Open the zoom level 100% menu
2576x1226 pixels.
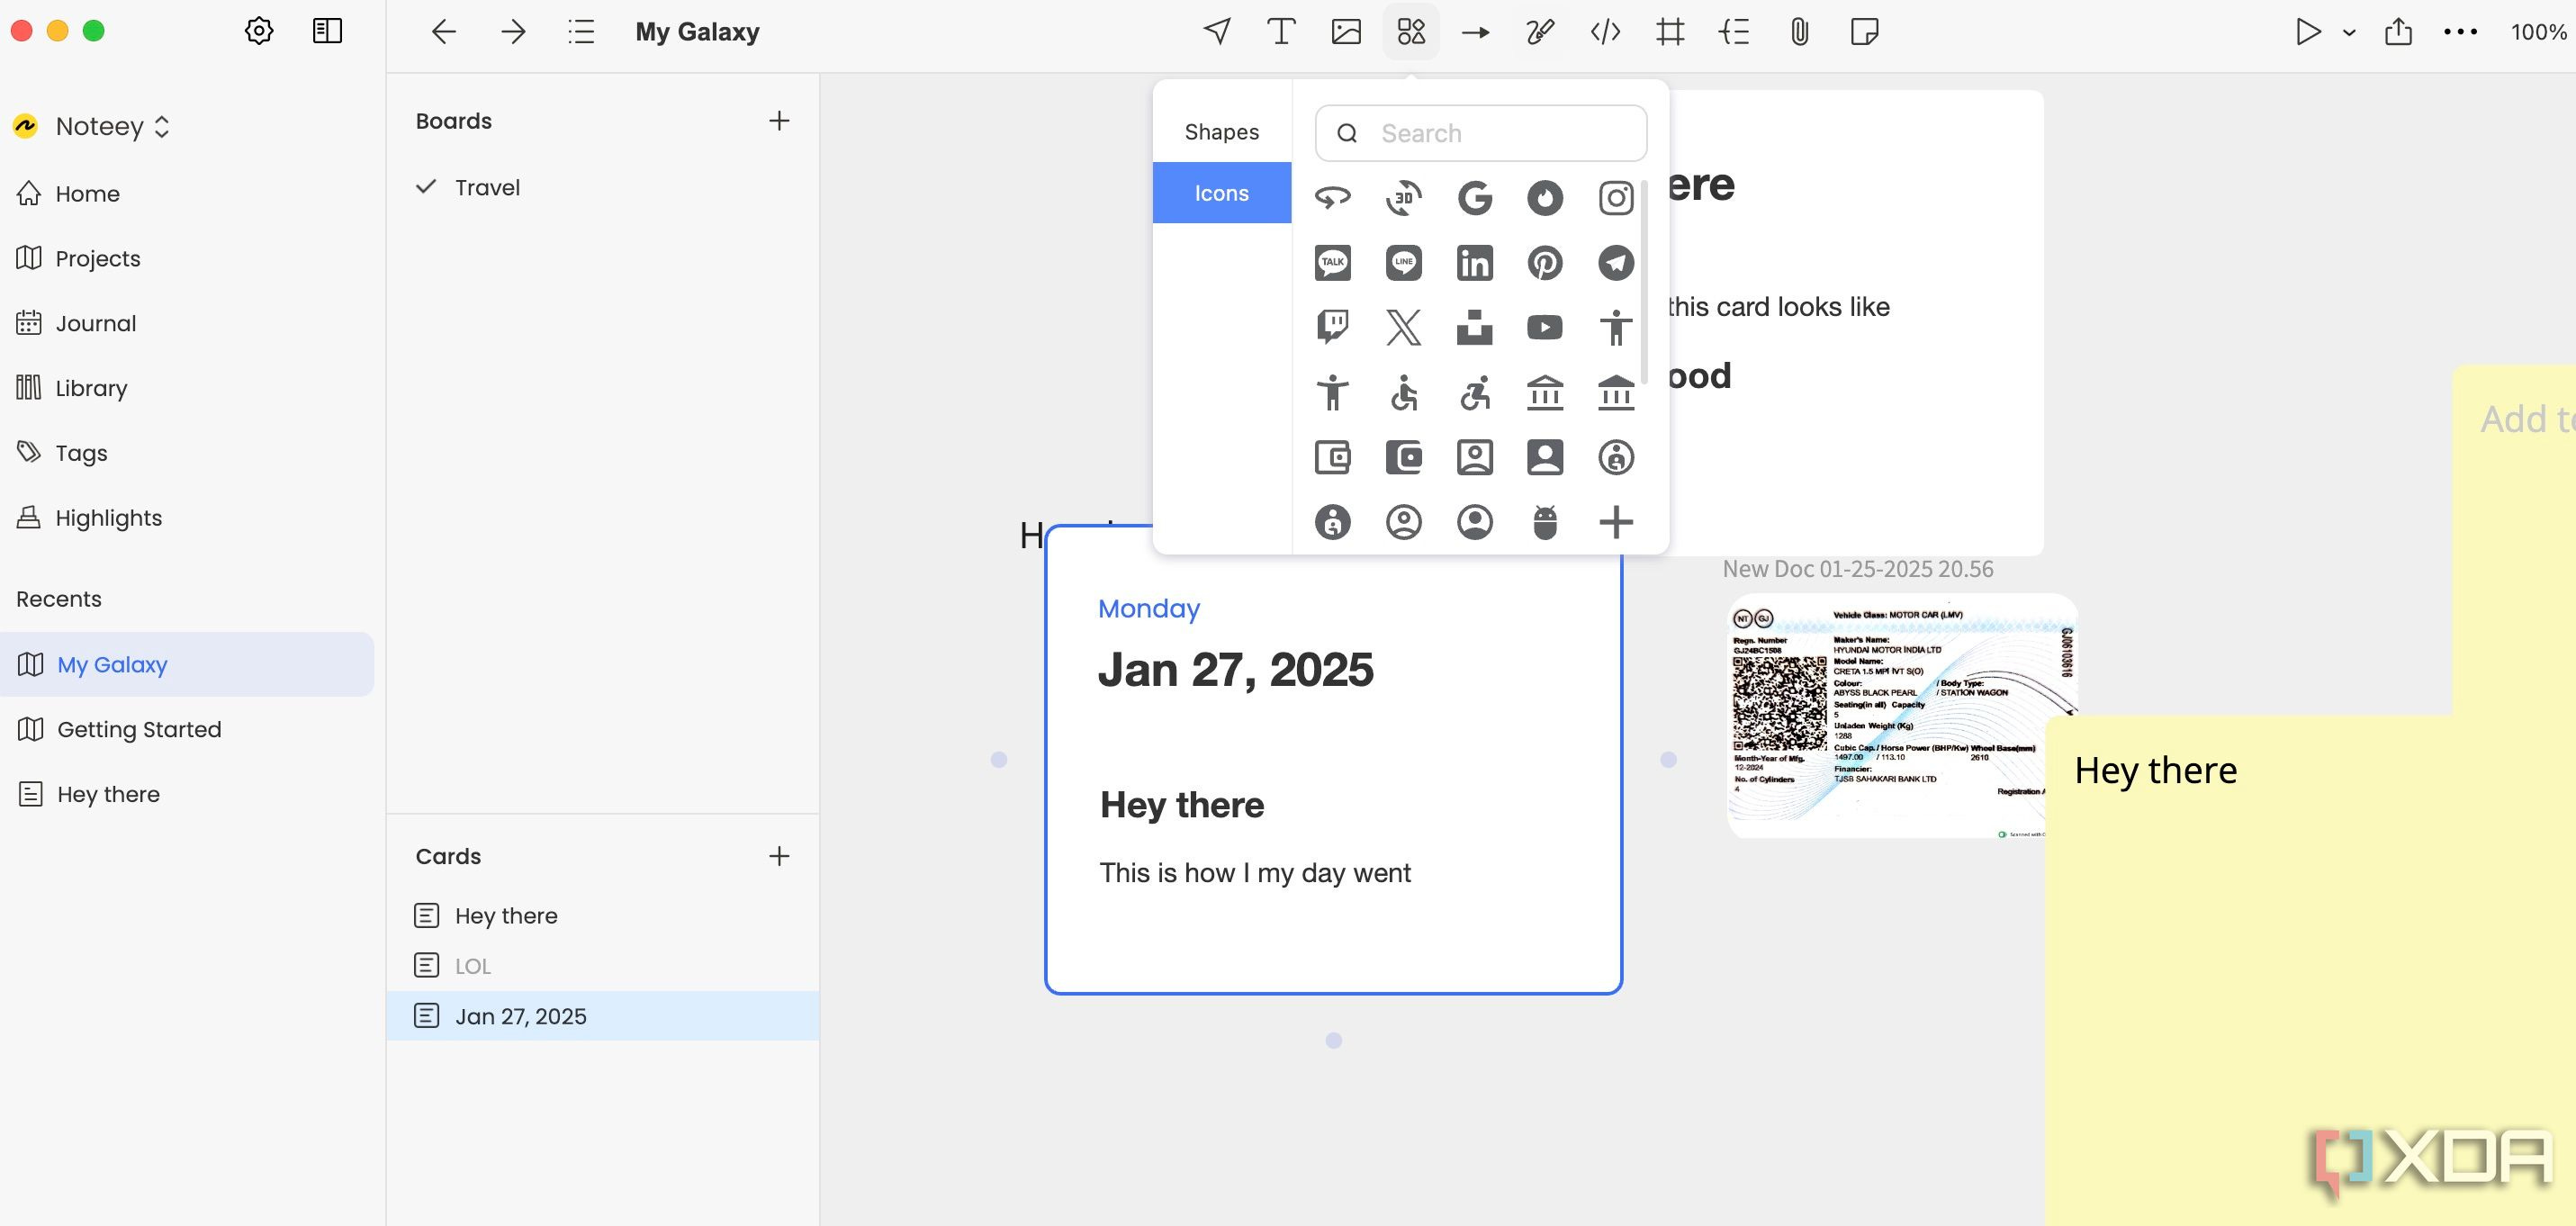coord(2537,32)
